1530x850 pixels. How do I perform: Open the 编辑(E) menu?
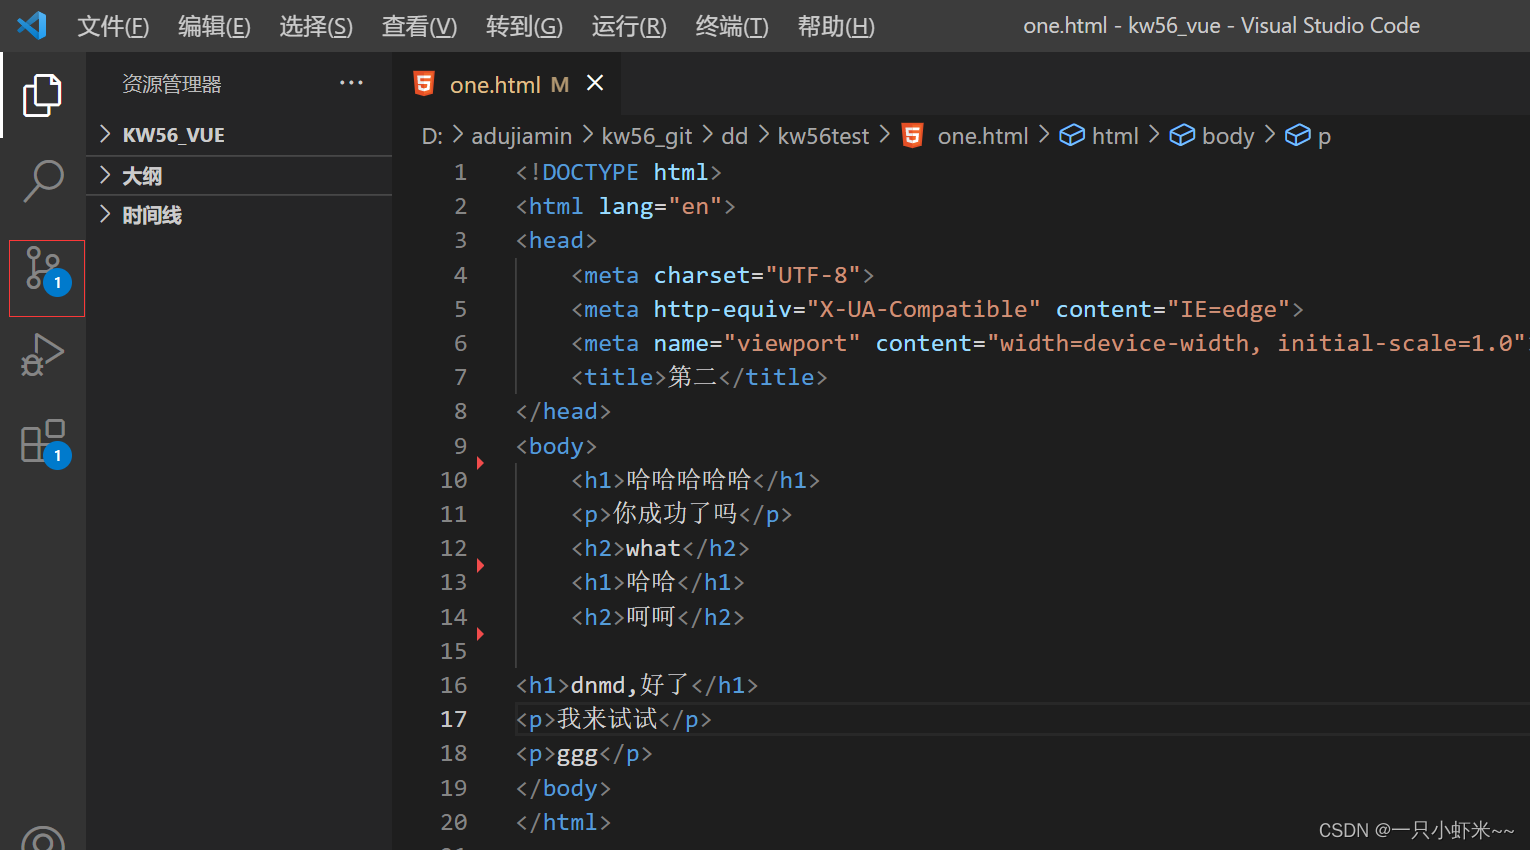tap(214, 26)
